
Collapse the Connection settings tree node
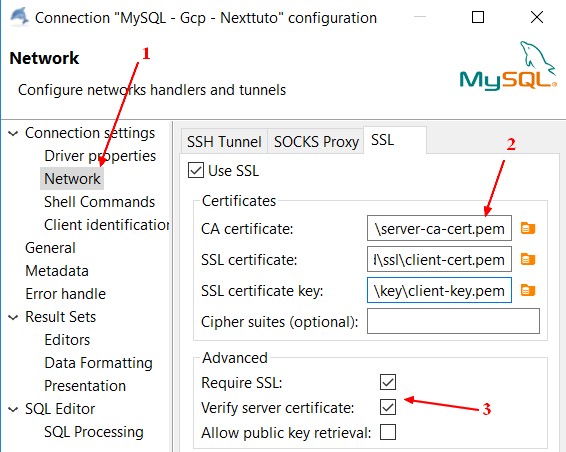click(13, 134)
